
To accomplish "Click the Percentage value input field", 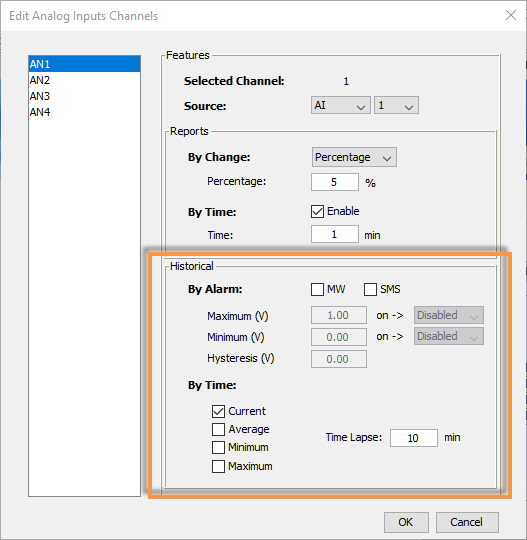I will click(x=334, y=182).
